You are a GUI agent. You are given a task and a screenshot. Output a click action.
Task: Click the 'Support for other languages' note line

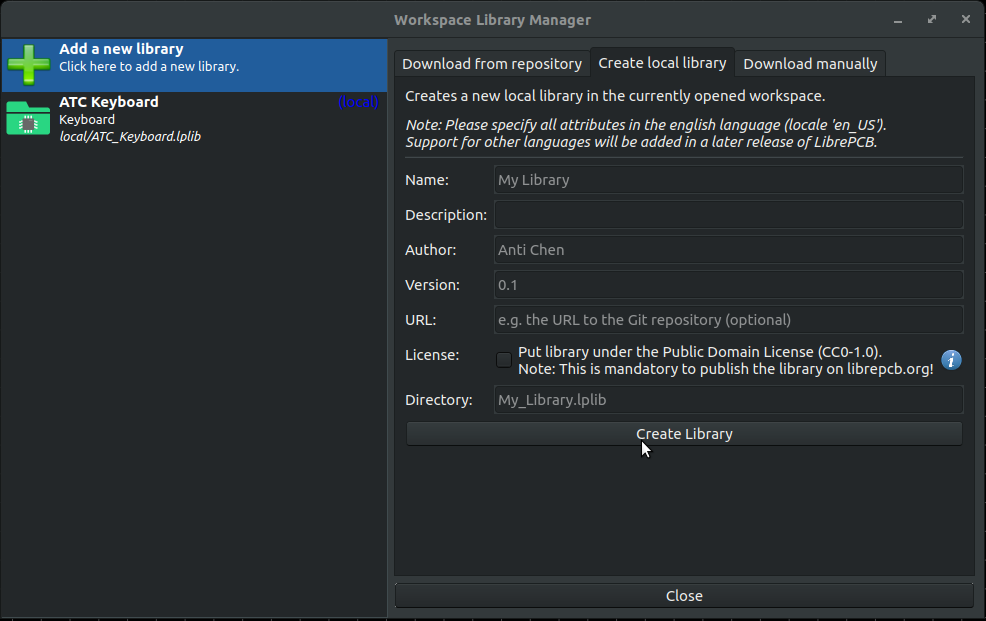(x=641, y=142)
